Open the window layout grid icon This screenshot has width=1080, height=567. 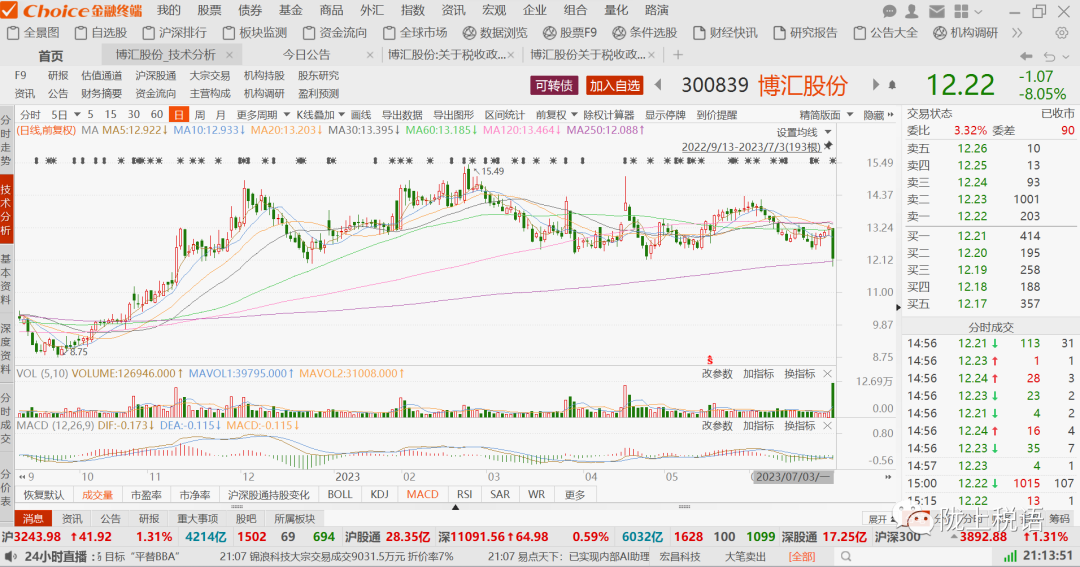[x=961, y=11]
